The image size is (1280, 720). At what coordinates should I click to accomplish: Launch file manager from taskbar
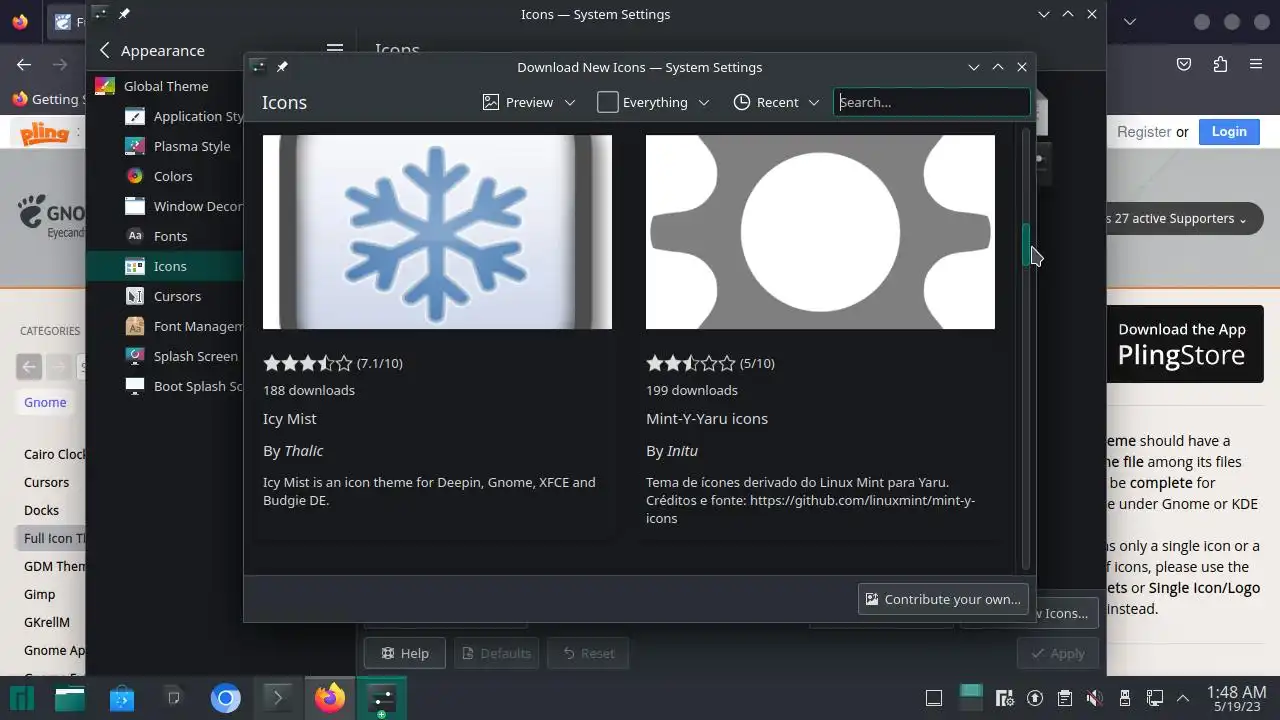point(70,697)
